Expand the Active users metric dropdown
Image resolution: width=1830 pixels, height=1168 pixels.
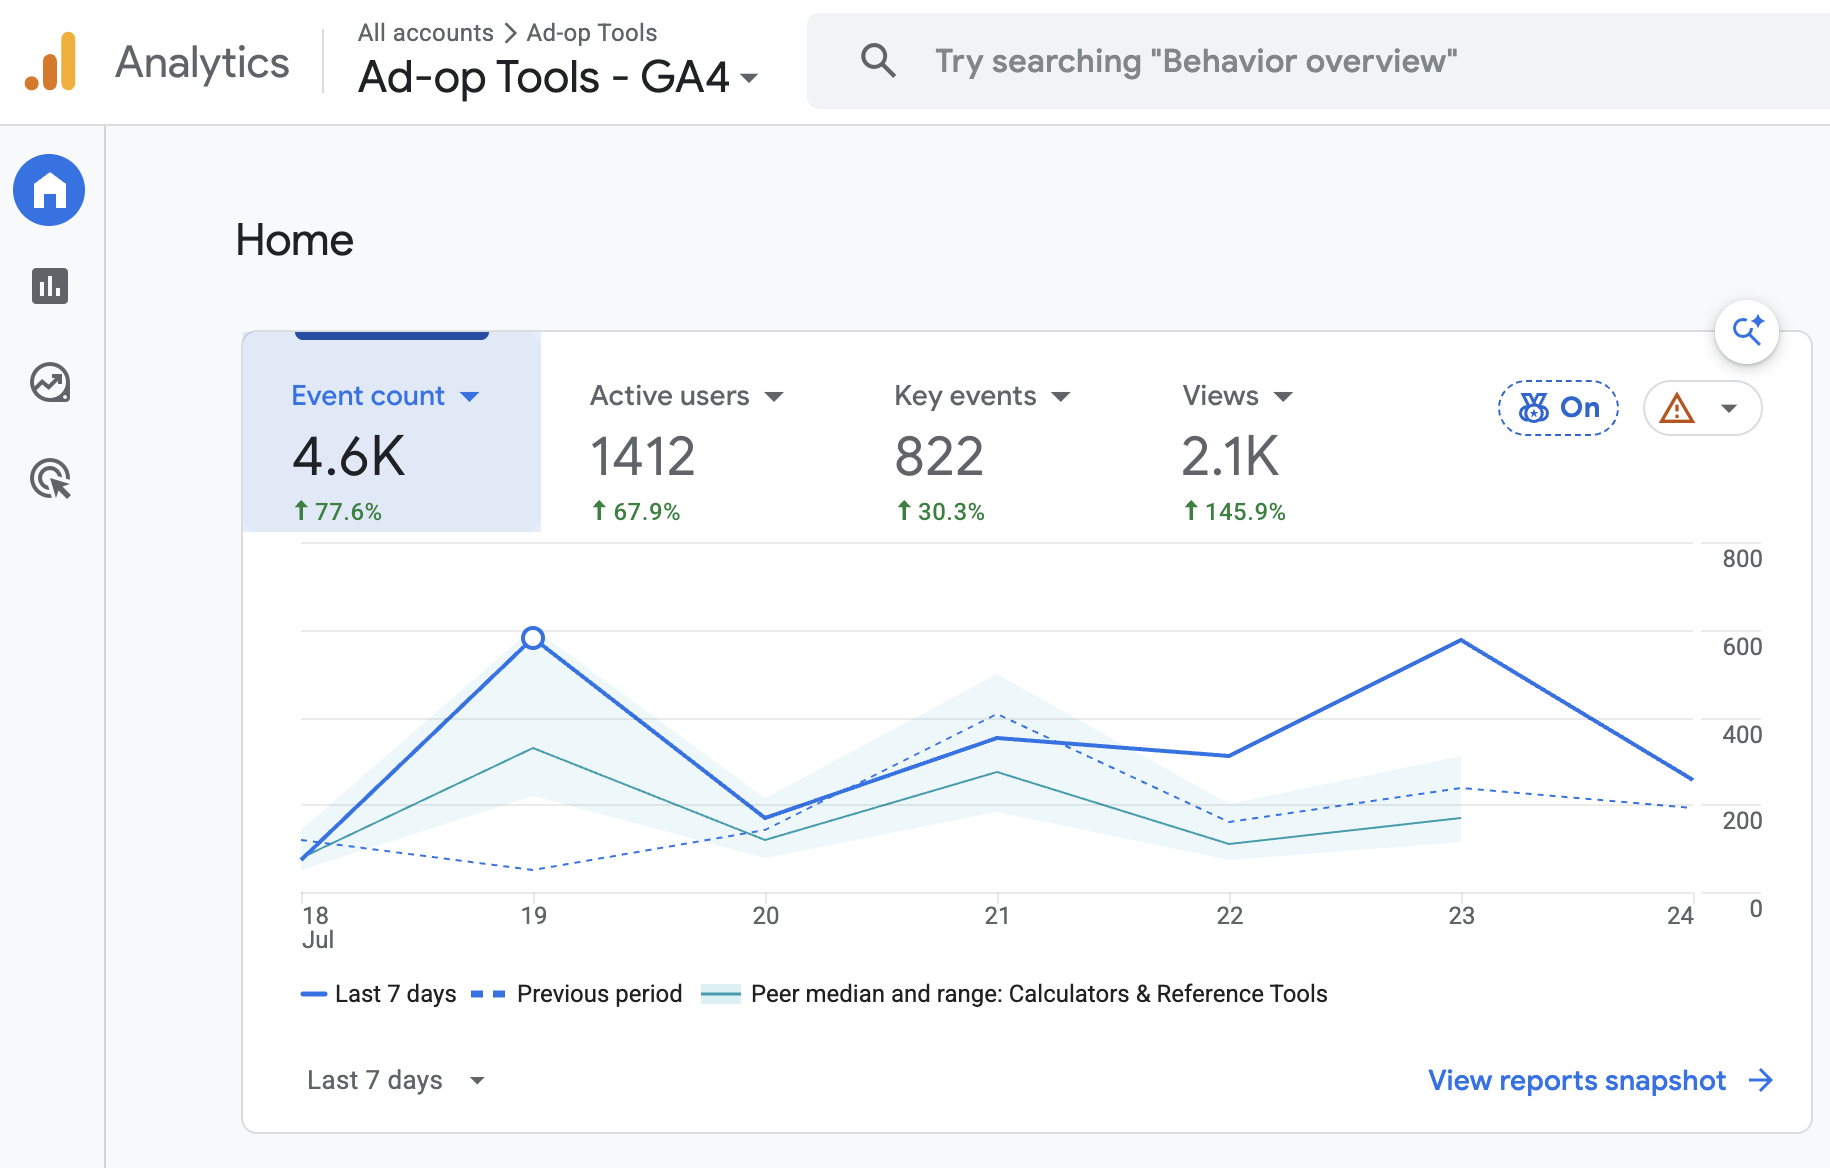774,397
